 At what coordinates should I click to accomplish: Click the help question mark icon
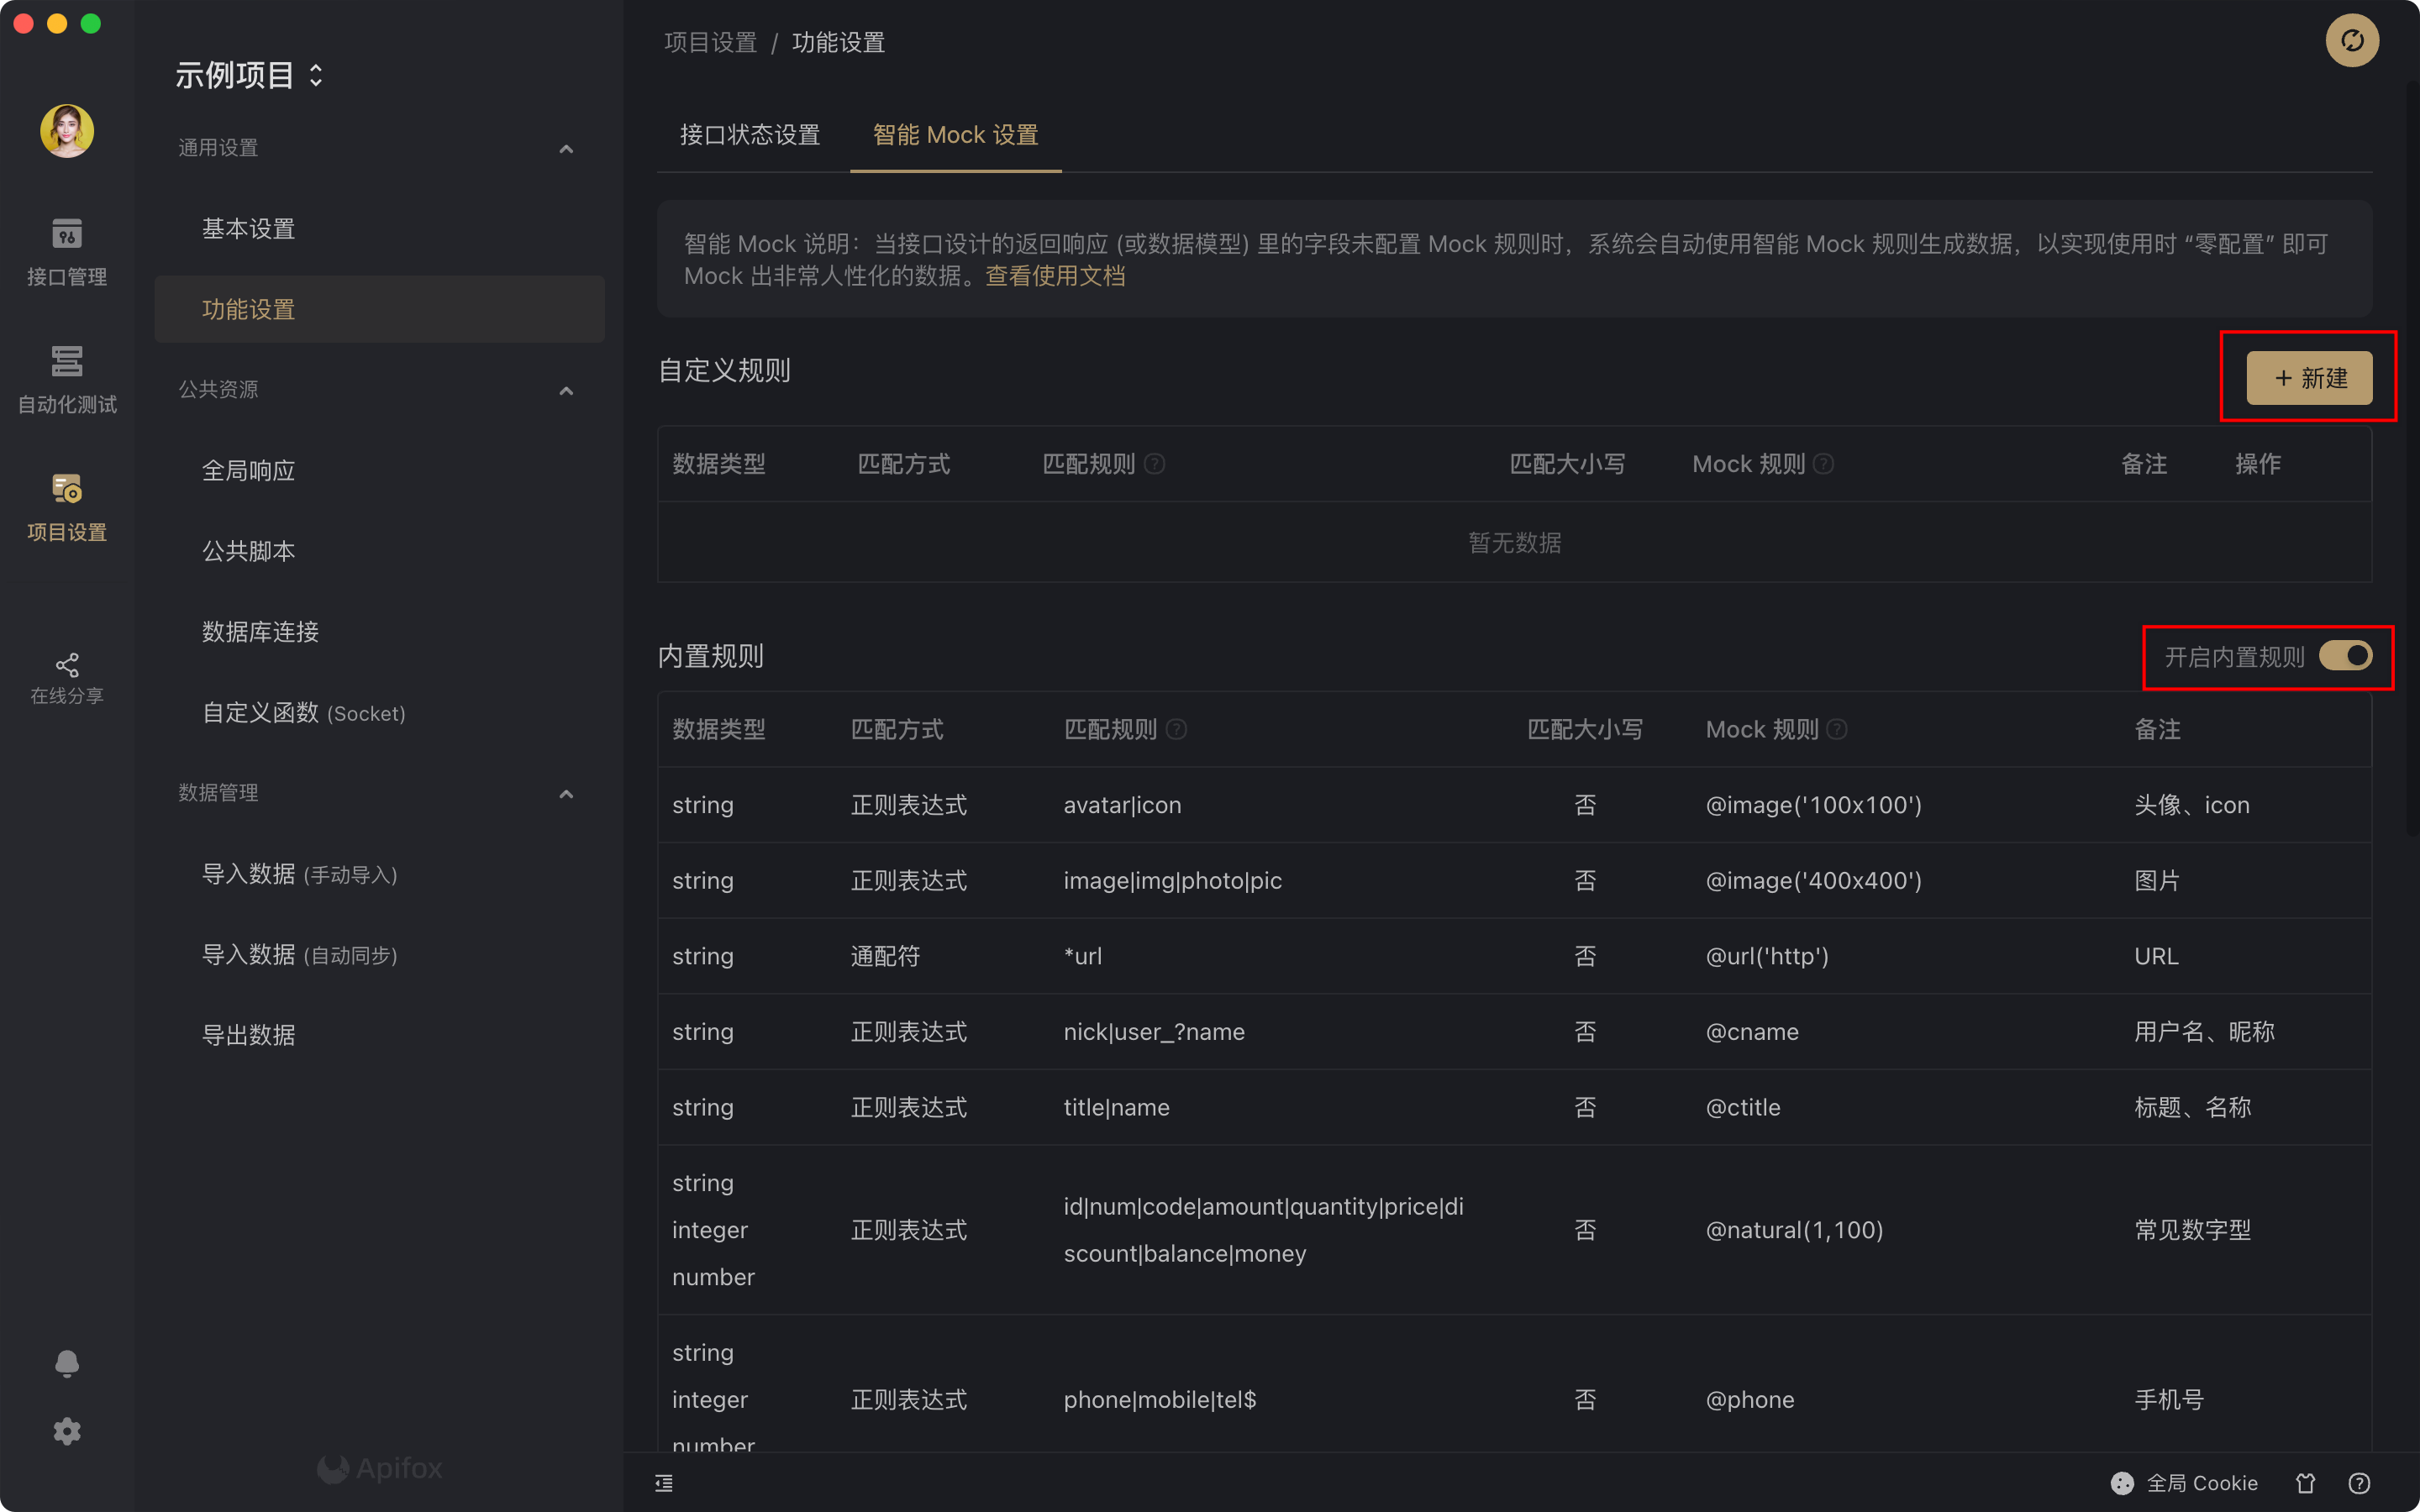click(x=2359, y=1483)
